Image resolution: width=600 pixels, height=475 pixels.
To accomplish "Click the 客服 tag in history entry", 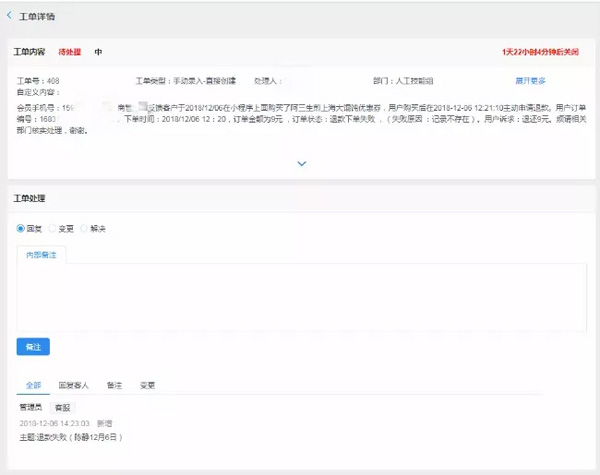I will click(x=62, y=408).
